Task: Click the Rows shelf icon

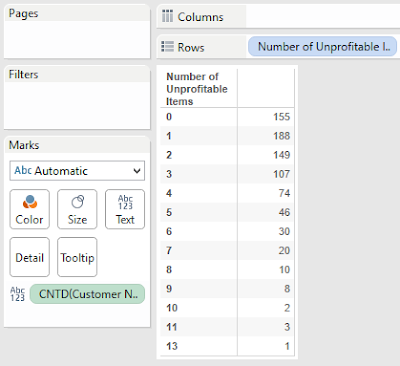Action: pyautogui.click(x=167, y=47)
